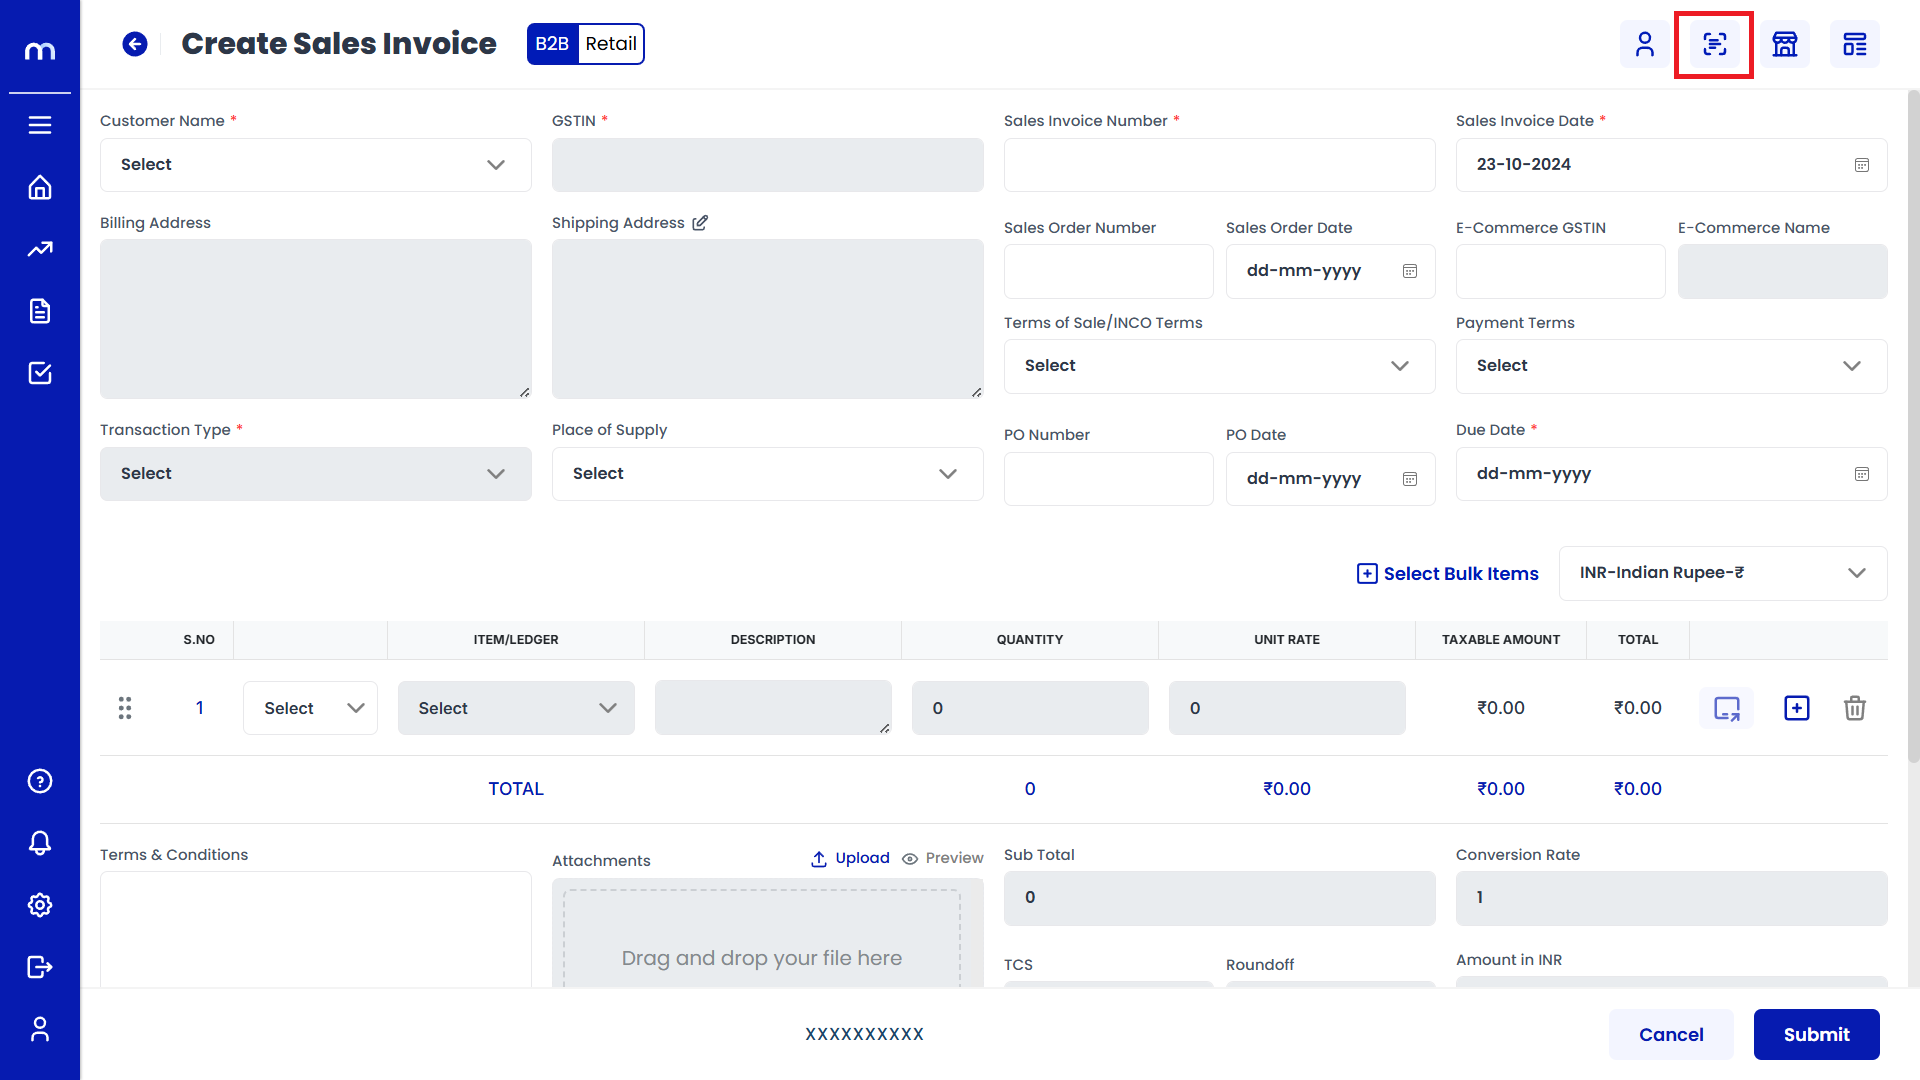1920x1080 pixels.
Task: Expand the Customer Name dropdown
Action: 315,165
